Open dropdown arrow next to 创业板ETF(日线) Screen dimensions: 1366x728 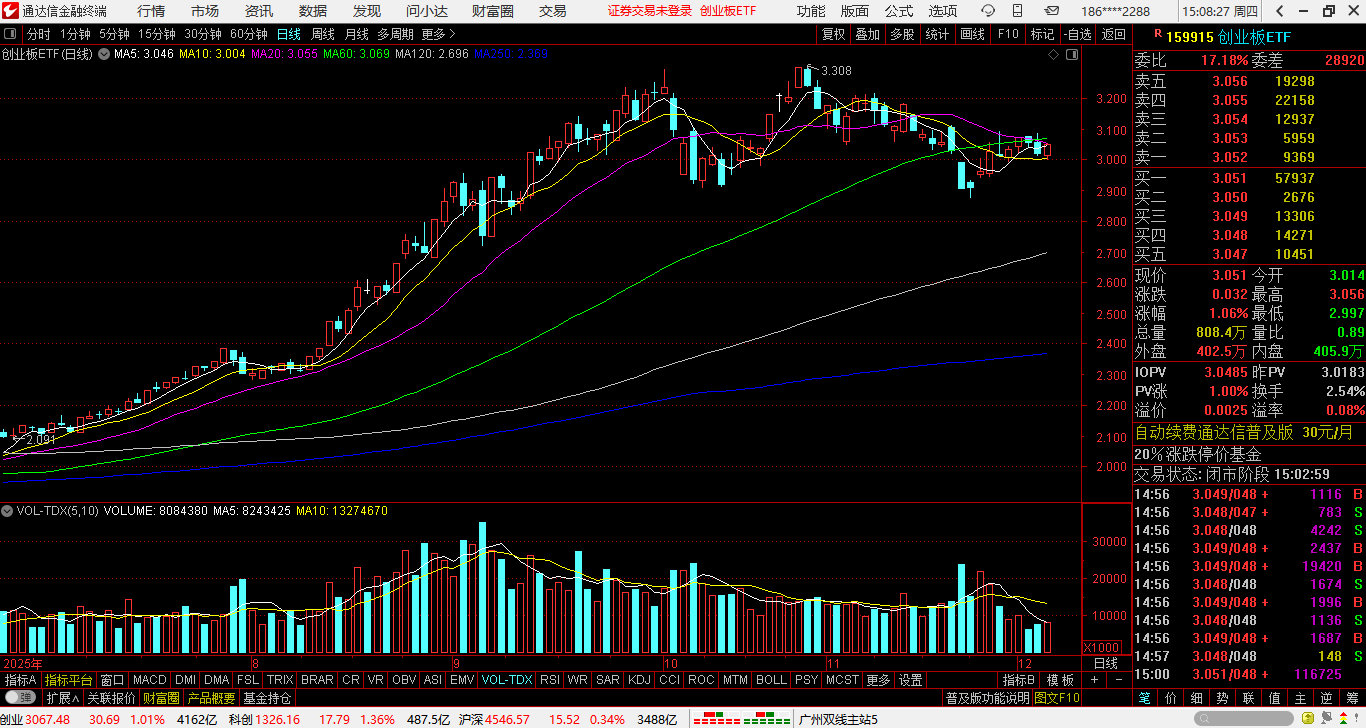[102, 54]
